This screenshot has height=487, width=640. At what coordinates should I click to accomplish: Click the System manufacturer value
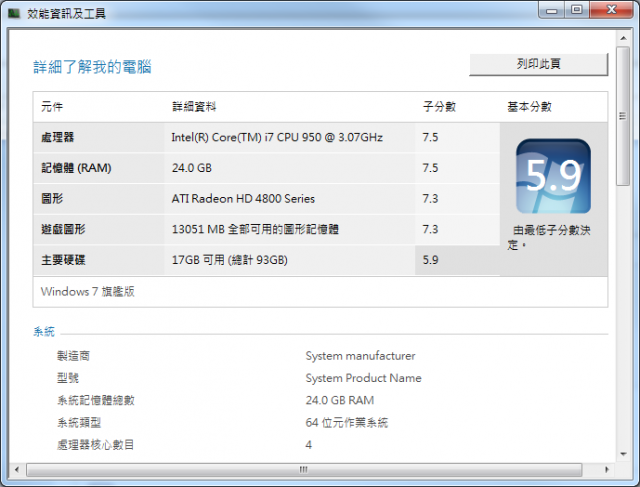click(x=360, y=356)
